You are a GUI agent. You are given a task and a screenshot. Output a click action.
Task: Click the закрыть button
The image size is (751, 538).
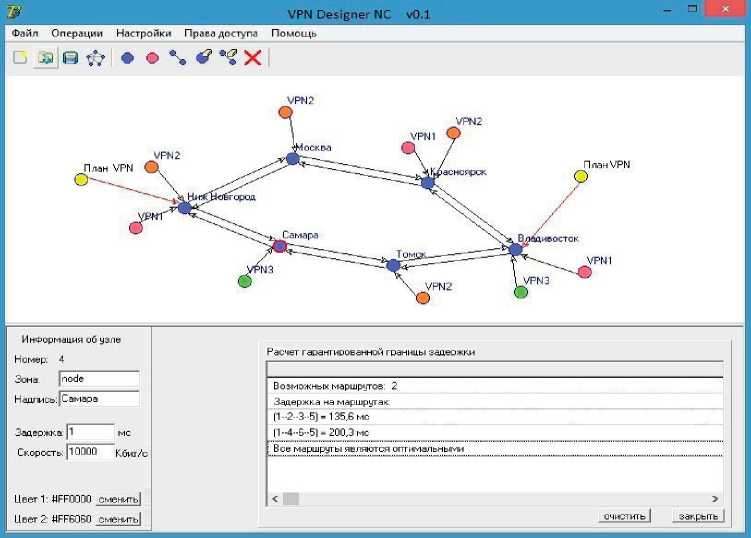[698, 516]
